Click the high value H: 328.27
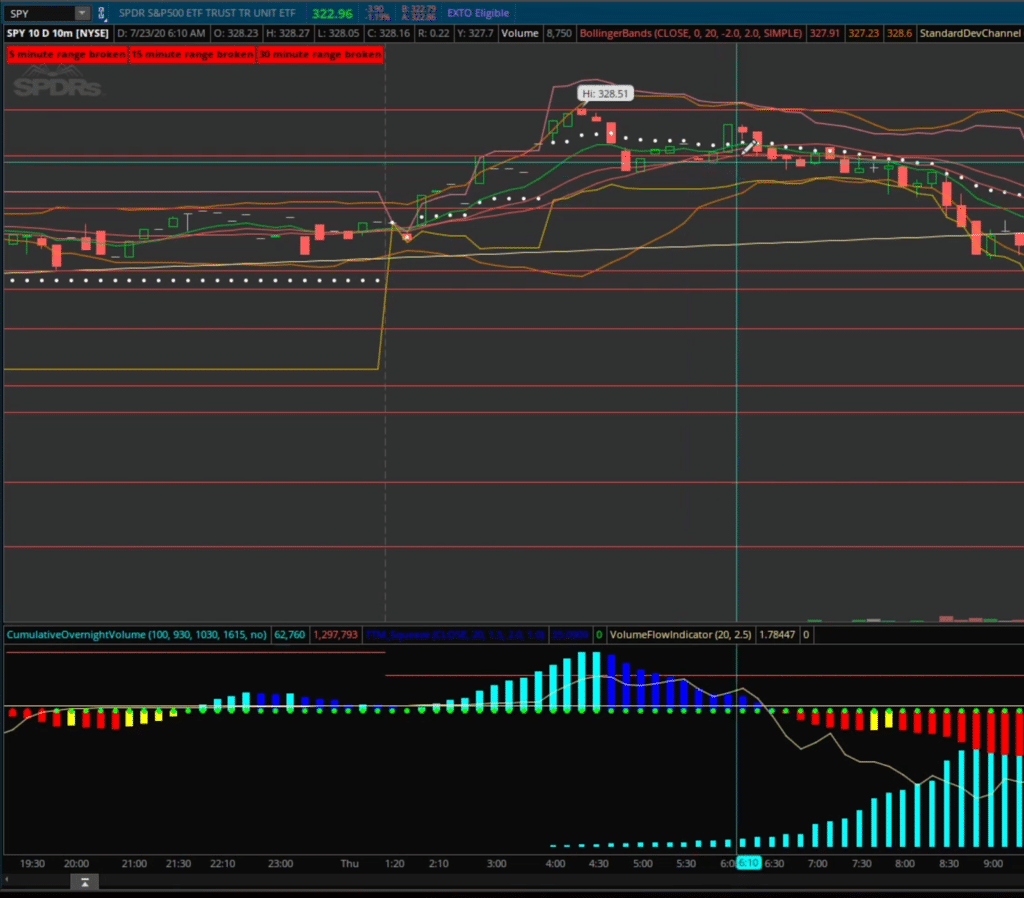The image size is (1024, 898). click(x=287, y=33)
